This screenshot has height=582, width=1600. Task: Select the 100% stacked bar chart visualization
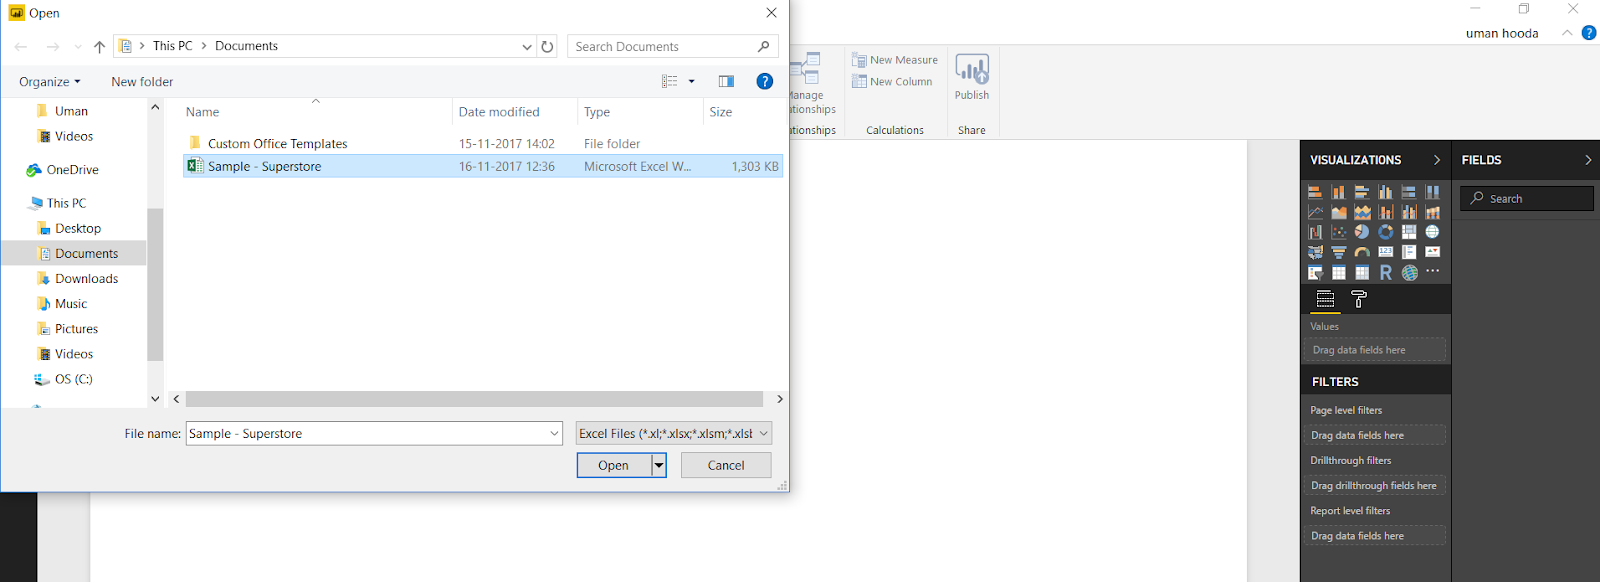[1409, 192]
